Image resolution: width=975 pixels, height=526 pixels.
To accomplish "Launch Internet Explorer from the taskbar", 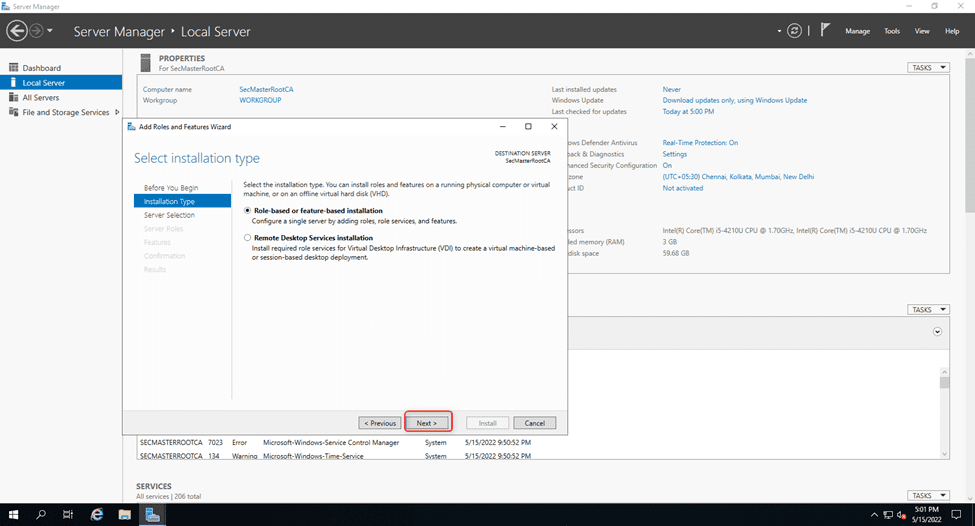I will pyautogui.click(x=97, y=515).
